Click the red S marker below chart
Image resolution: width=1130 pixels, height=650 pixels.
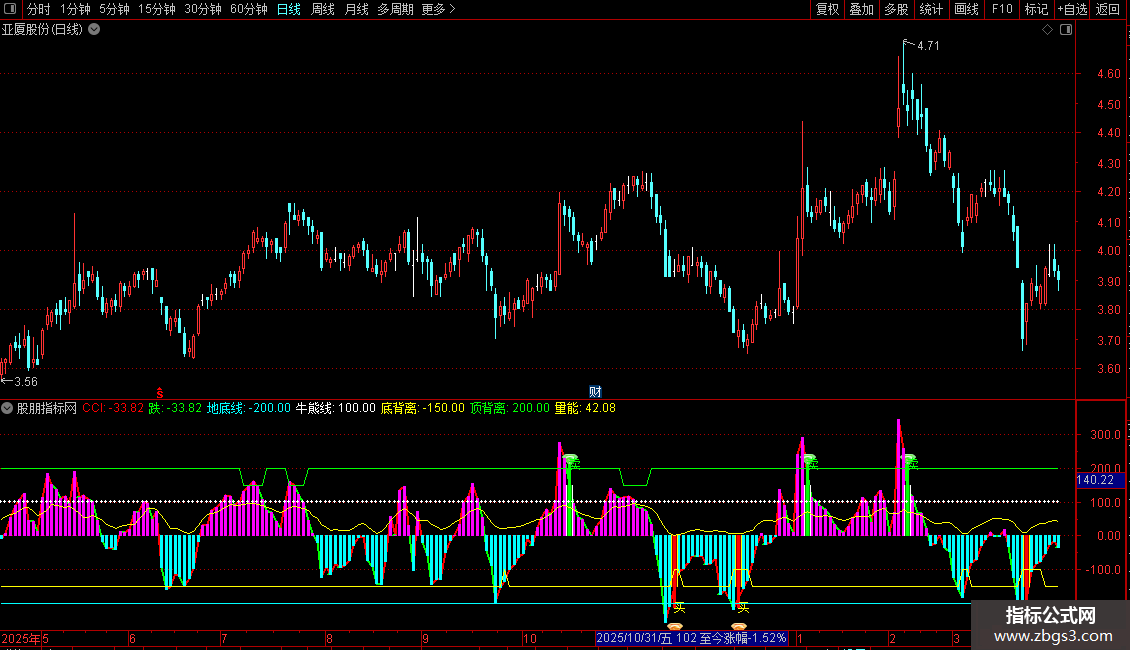[160, 393]
